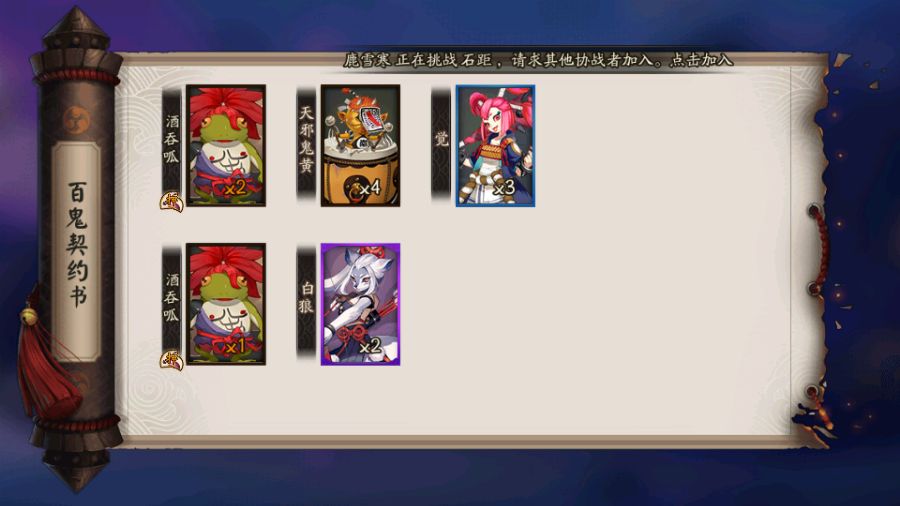
Task: Click the x4 quantity on the drum card
Action: click(369, 188)
